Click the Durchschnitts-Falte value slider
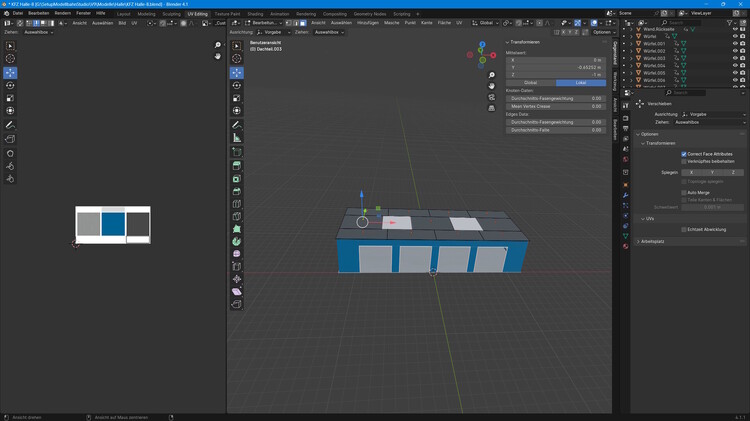Image resolution: width=750 pixels, height=421 pixels. tap(556, 130)
